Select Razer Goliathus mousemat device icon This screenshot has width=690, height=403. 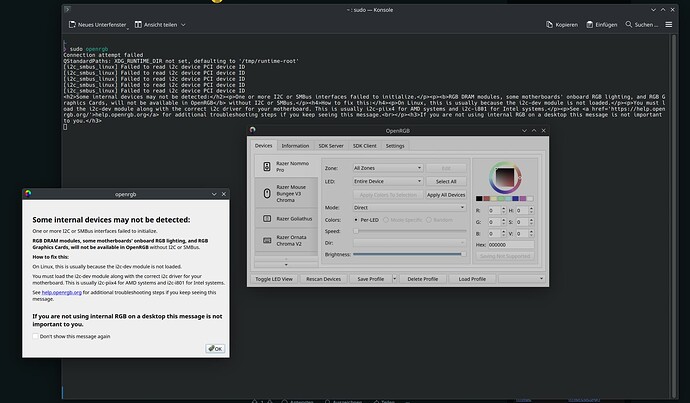tap(267, 219)
